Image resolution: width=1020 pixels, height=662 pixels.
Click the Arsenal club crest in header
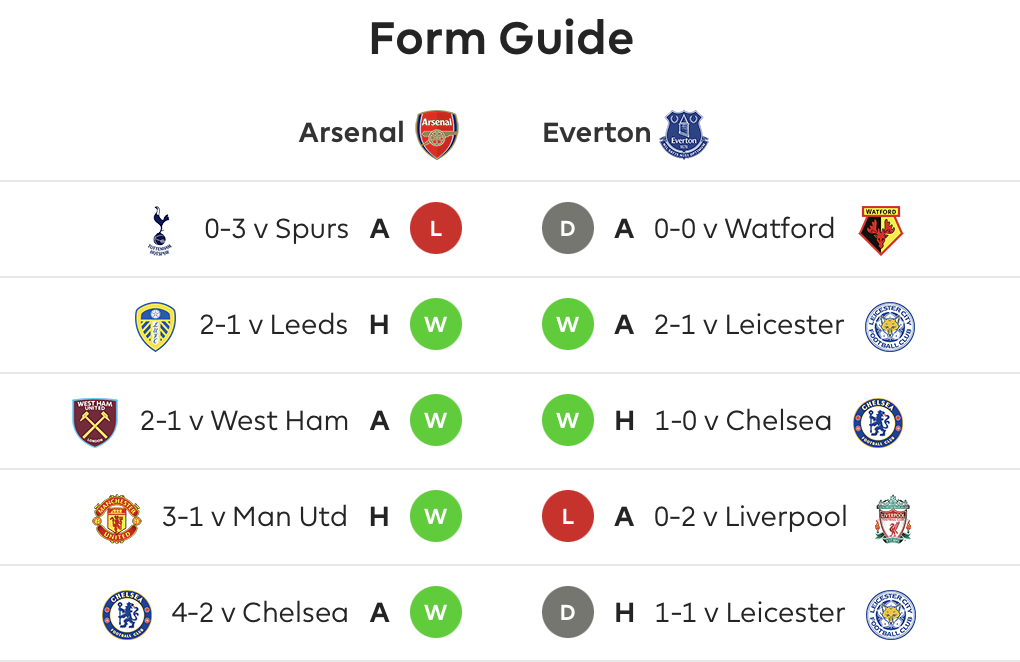(437, 135)
